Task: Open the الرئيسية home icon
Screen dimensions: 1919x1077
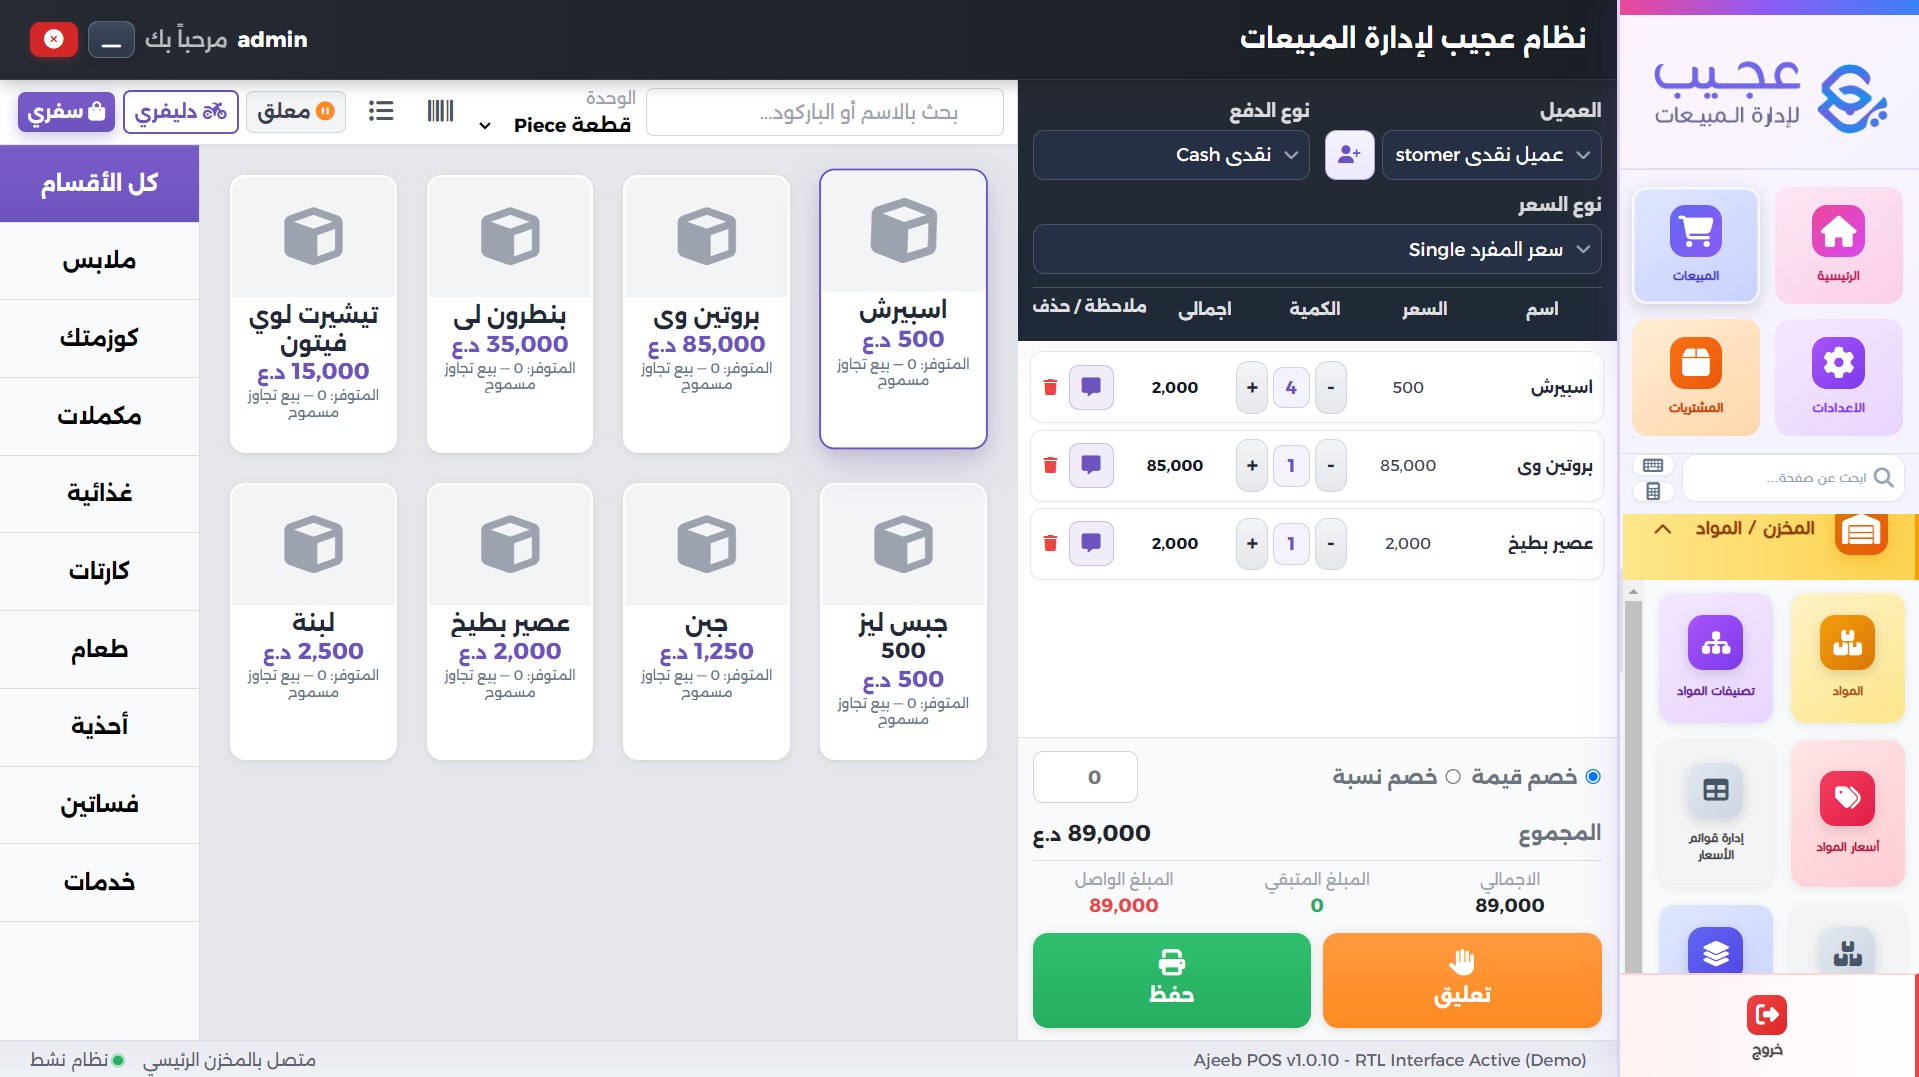Action: (1838, 245)
